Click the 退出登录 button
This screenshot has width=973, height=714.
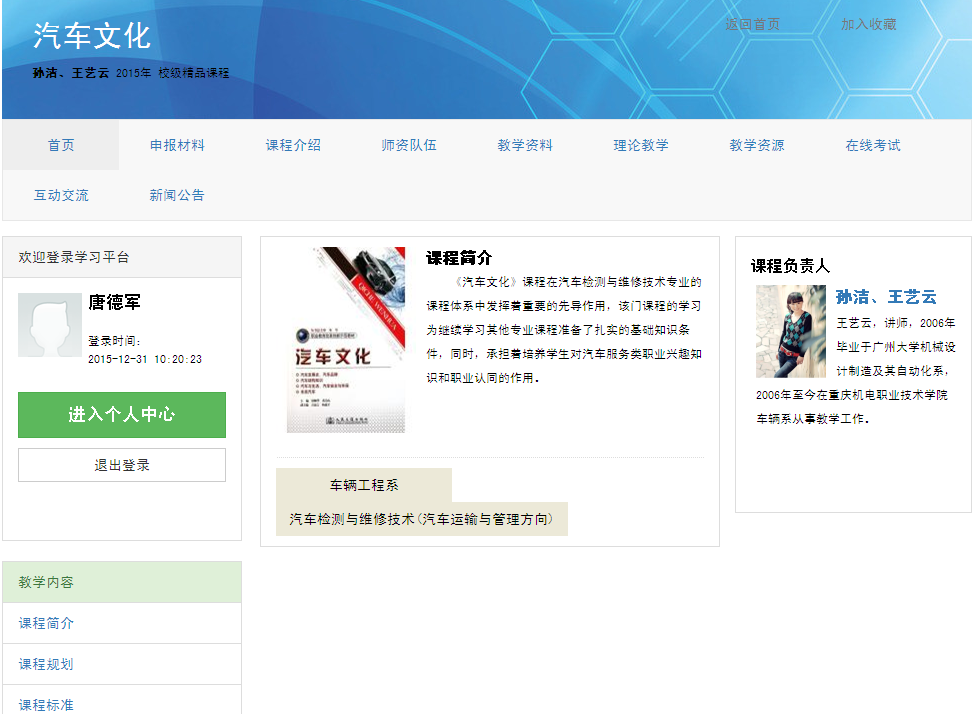click(122, 465)
